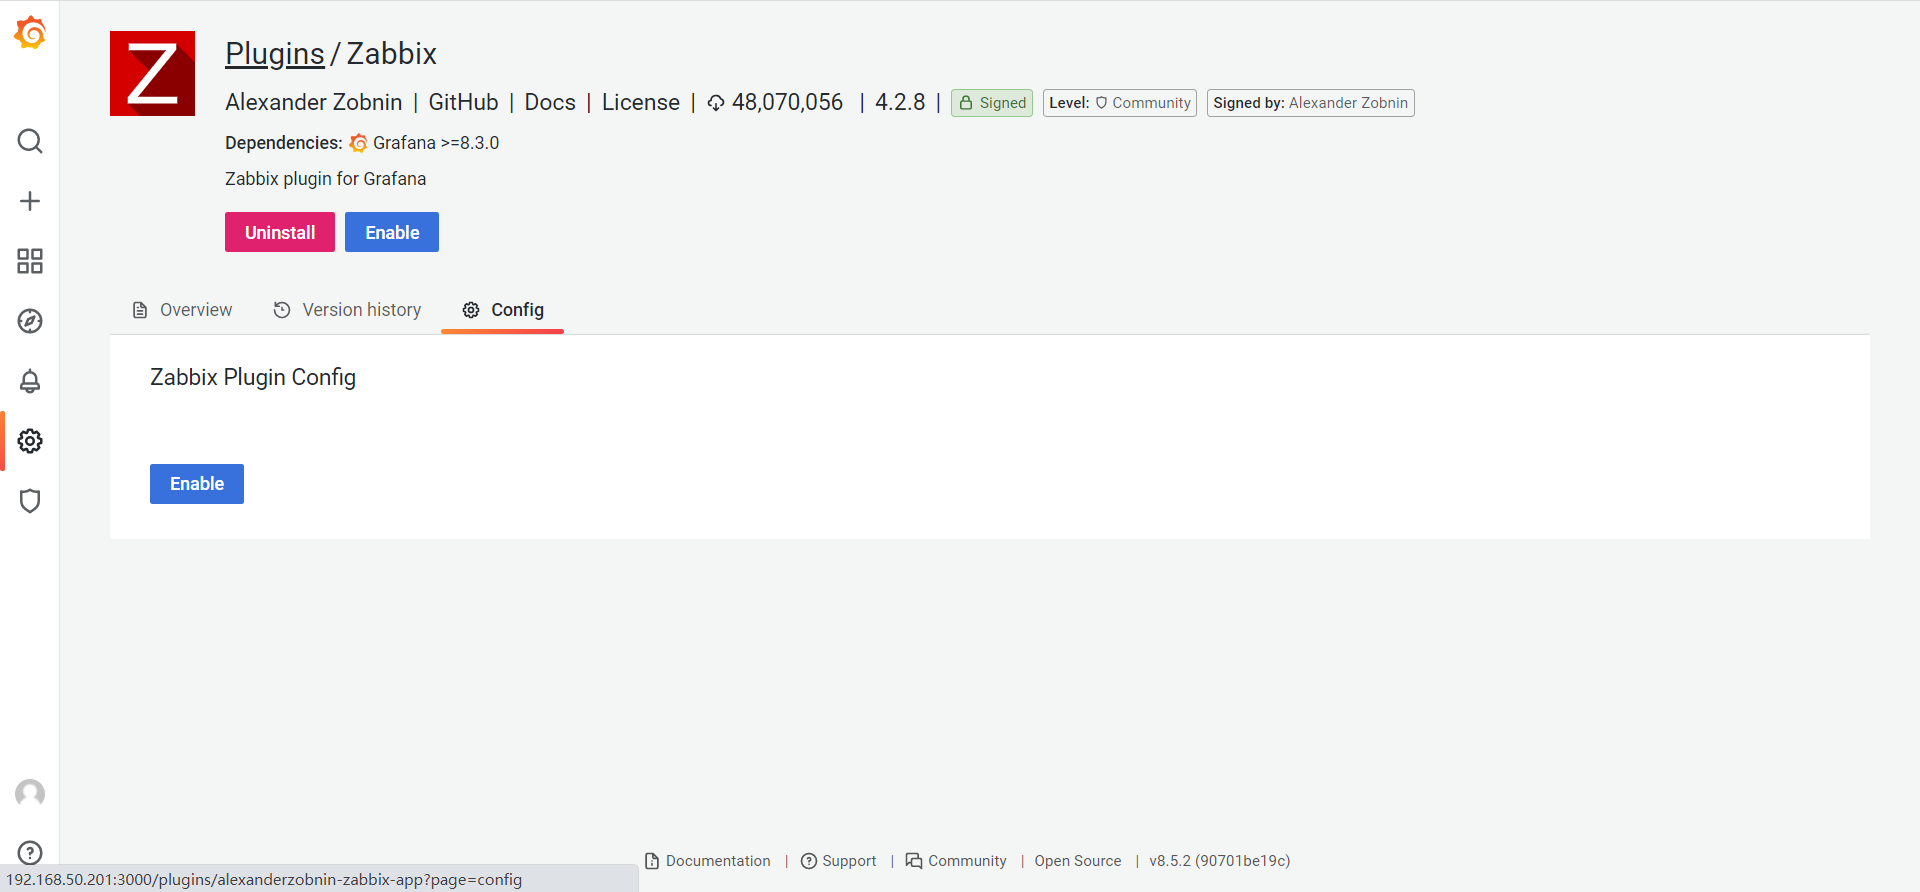The height and width of the screenshot is (892, 1920).
Task: Open the search dashboards icon
Action: point(30,141)
